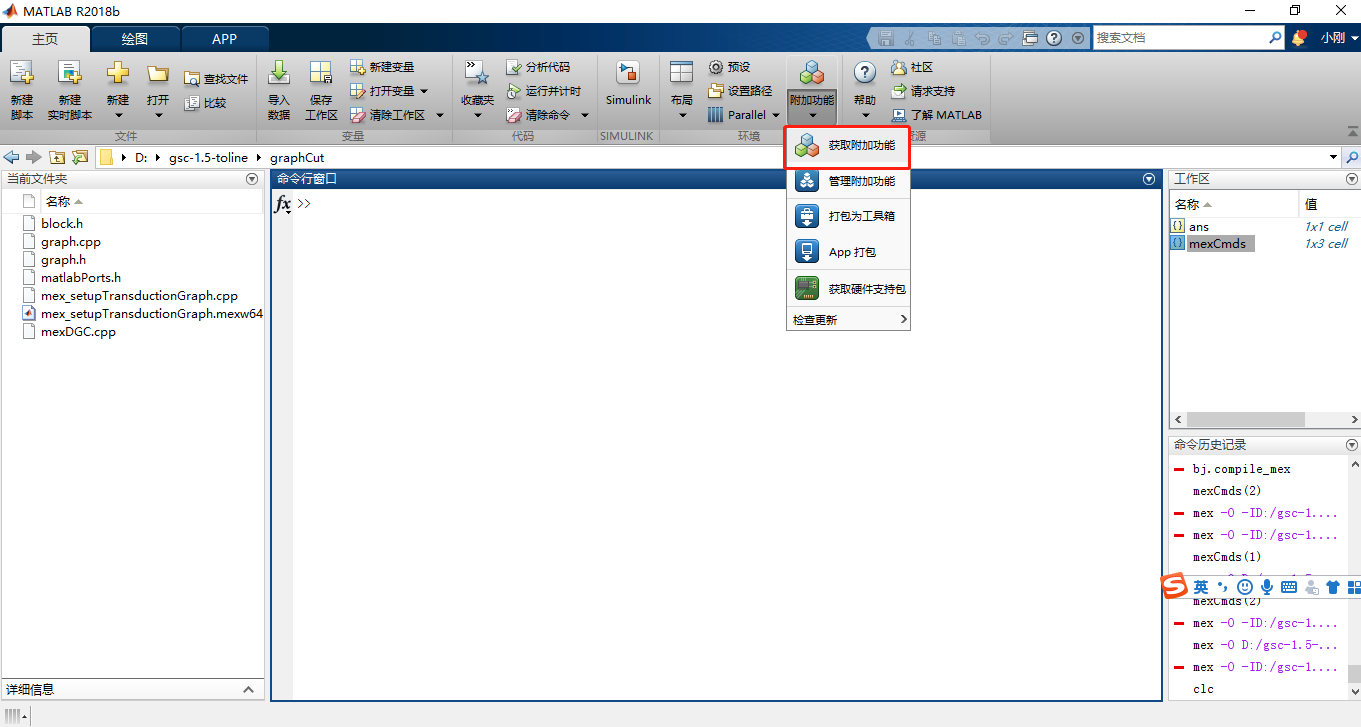Open Current Folder panel actions menu
The width and height of the screenshot is (1361, 727).
click(252, 179)
